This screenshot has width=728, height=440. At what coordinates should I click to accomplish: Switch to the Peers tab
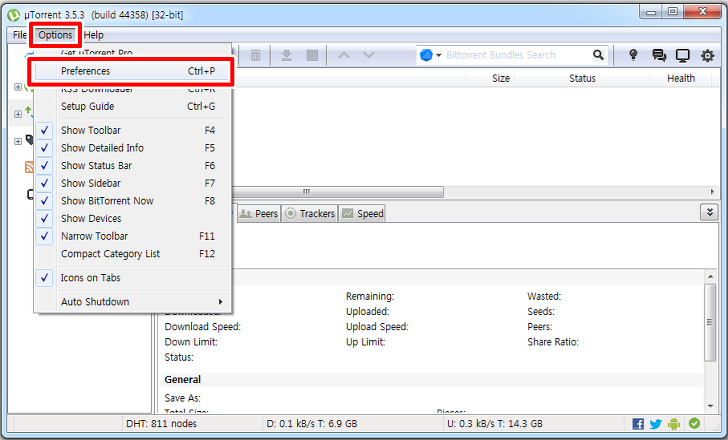coord(259,214)
